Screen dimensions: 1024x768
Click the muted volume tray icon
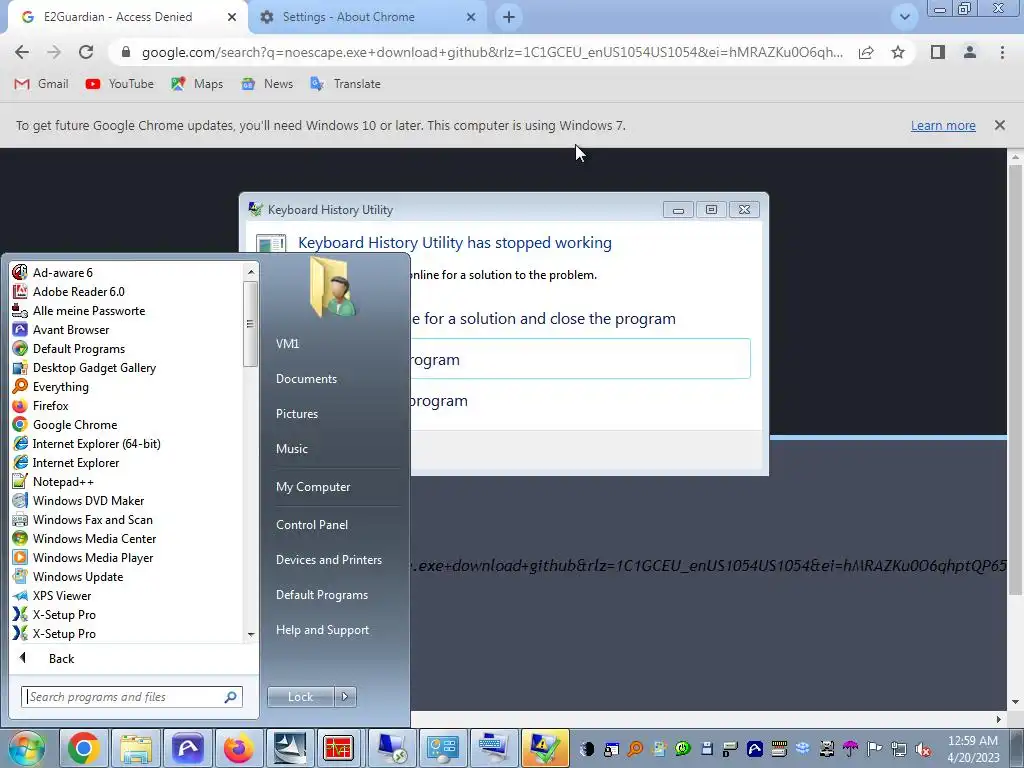(923, 748)
